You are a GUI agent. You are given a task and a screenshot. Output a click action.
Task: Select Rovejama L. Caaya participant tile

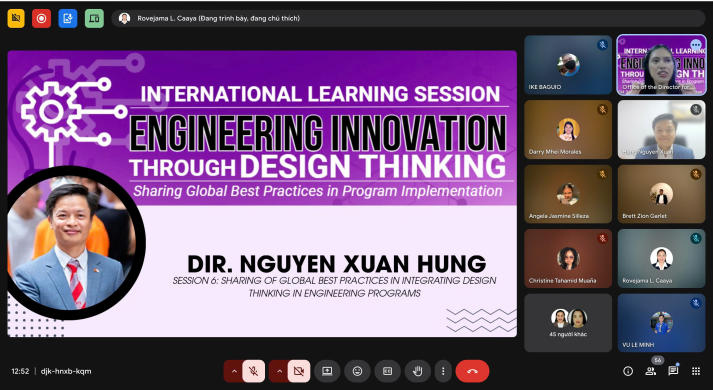(662, 259)
